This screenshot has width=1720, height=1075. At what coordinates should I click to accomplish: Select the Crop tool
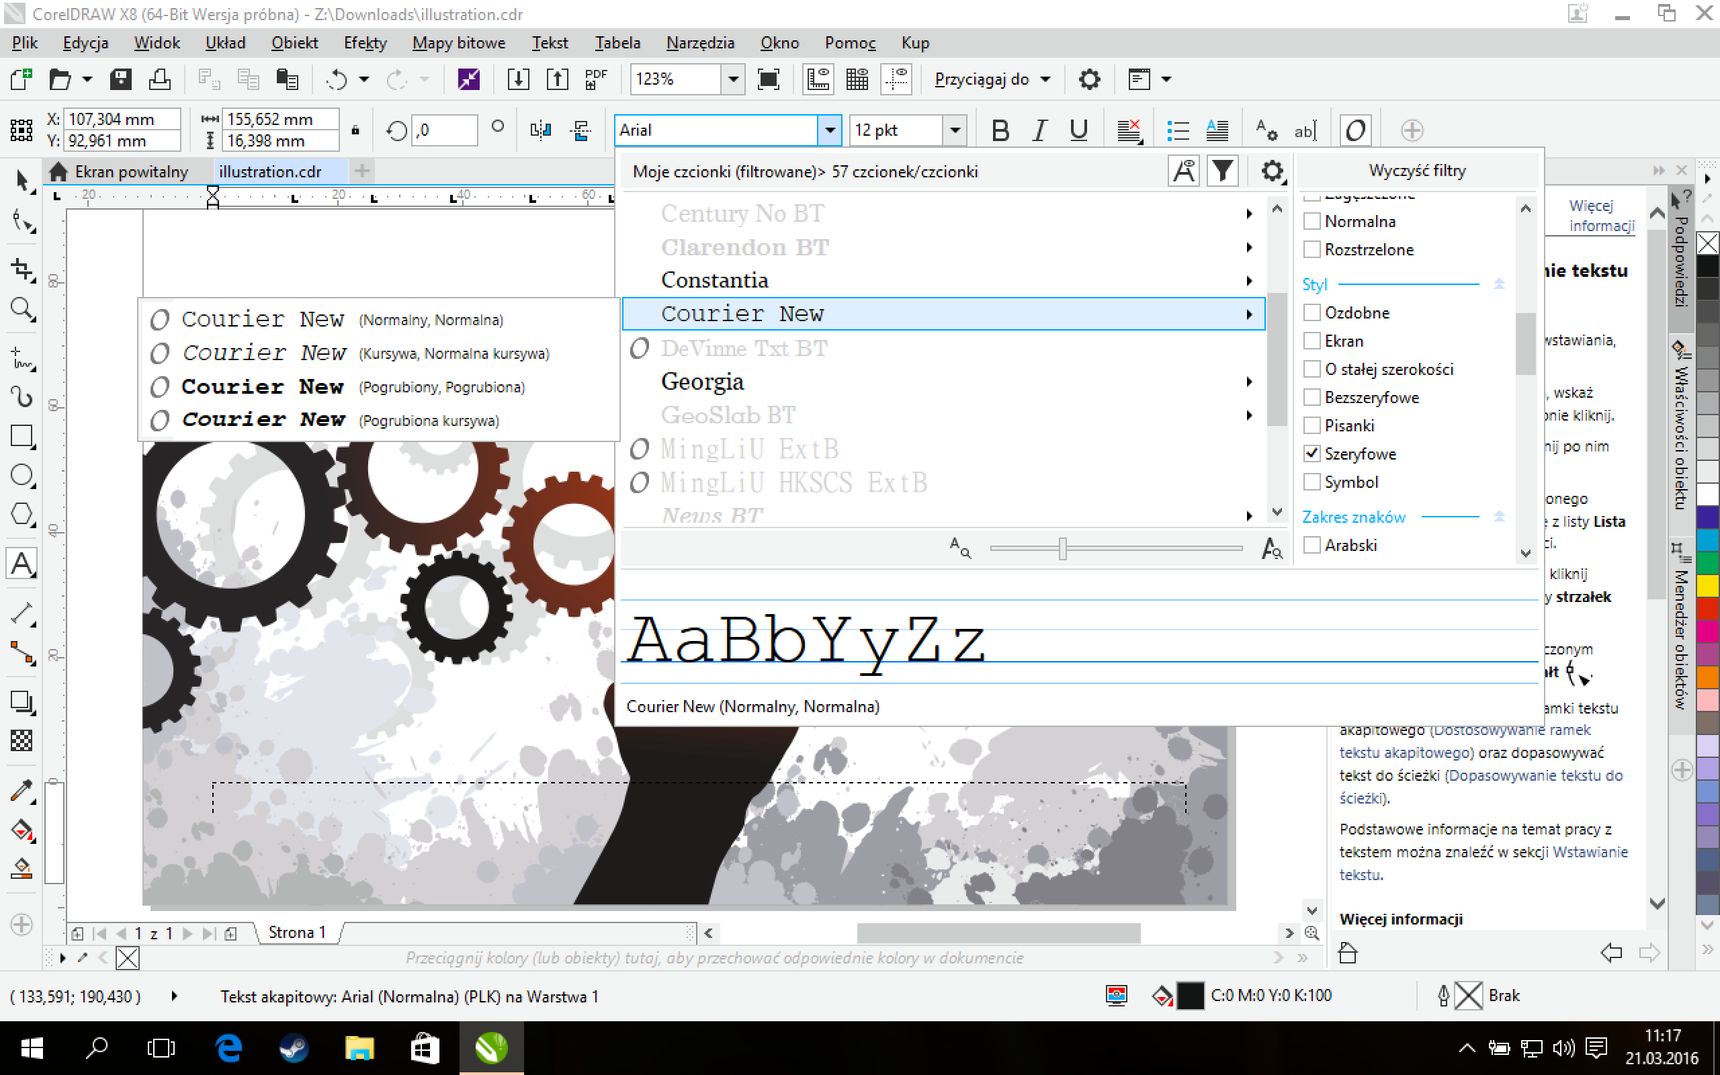click(x=22, y=270)
